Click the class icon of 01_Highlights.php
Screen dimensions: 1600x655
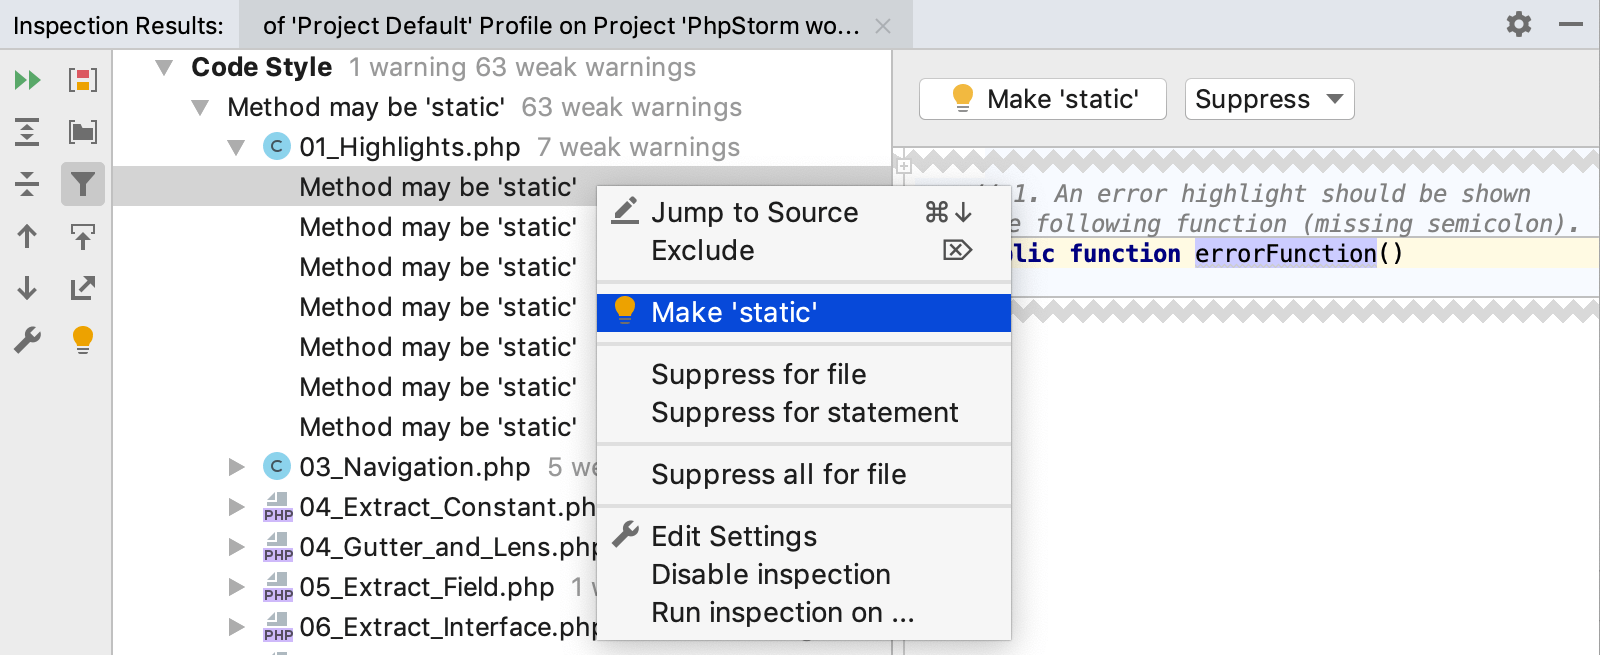(x=277, y=147)
